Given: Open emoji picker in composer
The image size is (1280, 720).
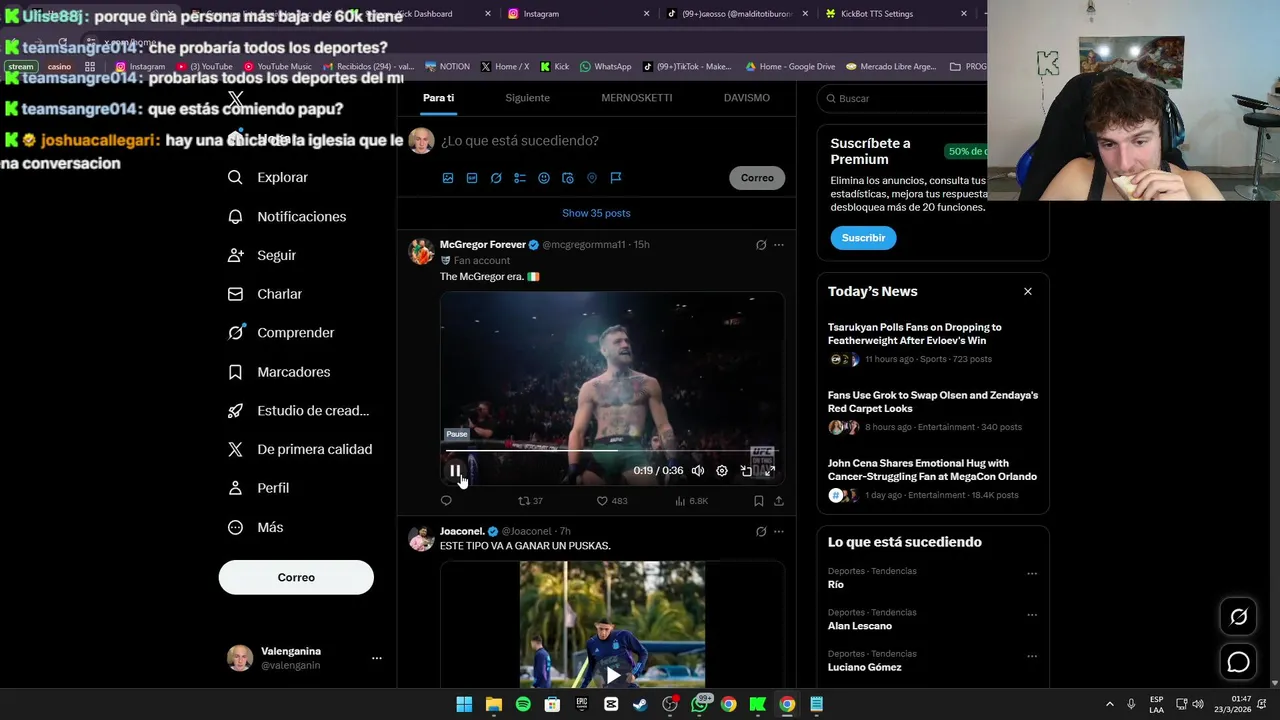Looking at the screenshot, I should tap(544, 178).
